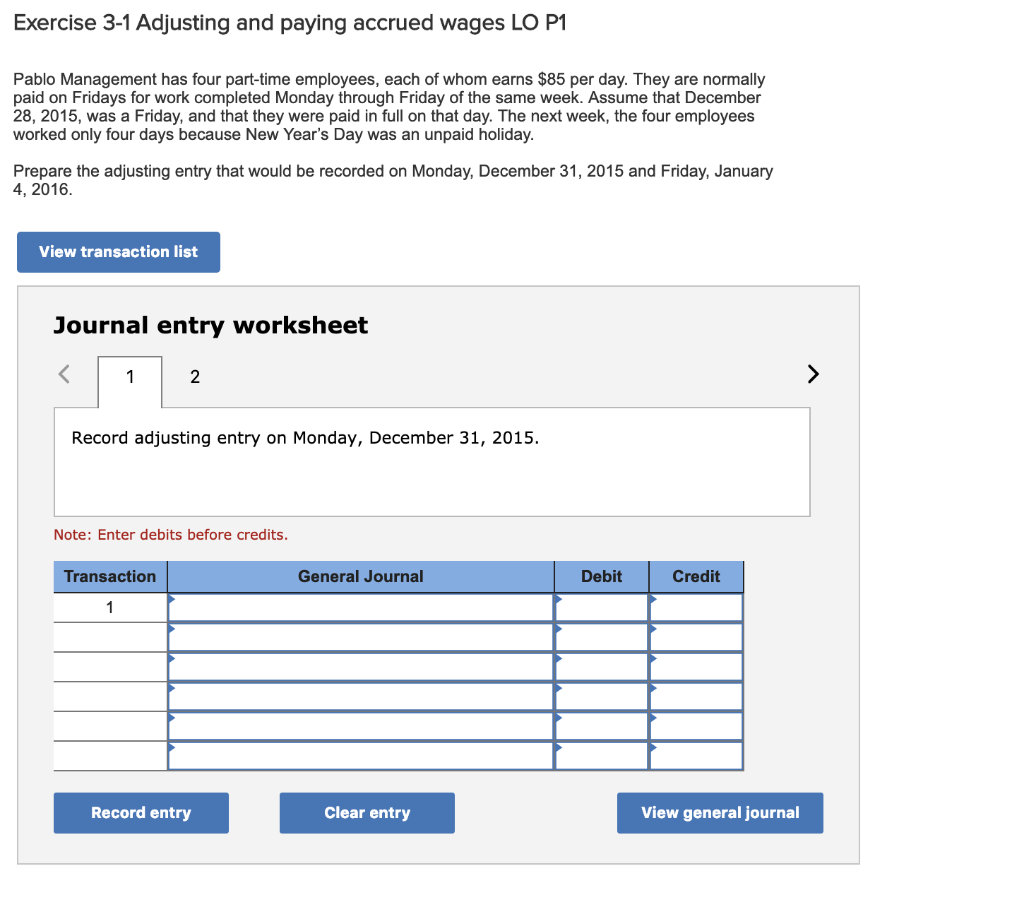Switch to journal entry tab 2
1024x907 pixels.
[195, 377]
